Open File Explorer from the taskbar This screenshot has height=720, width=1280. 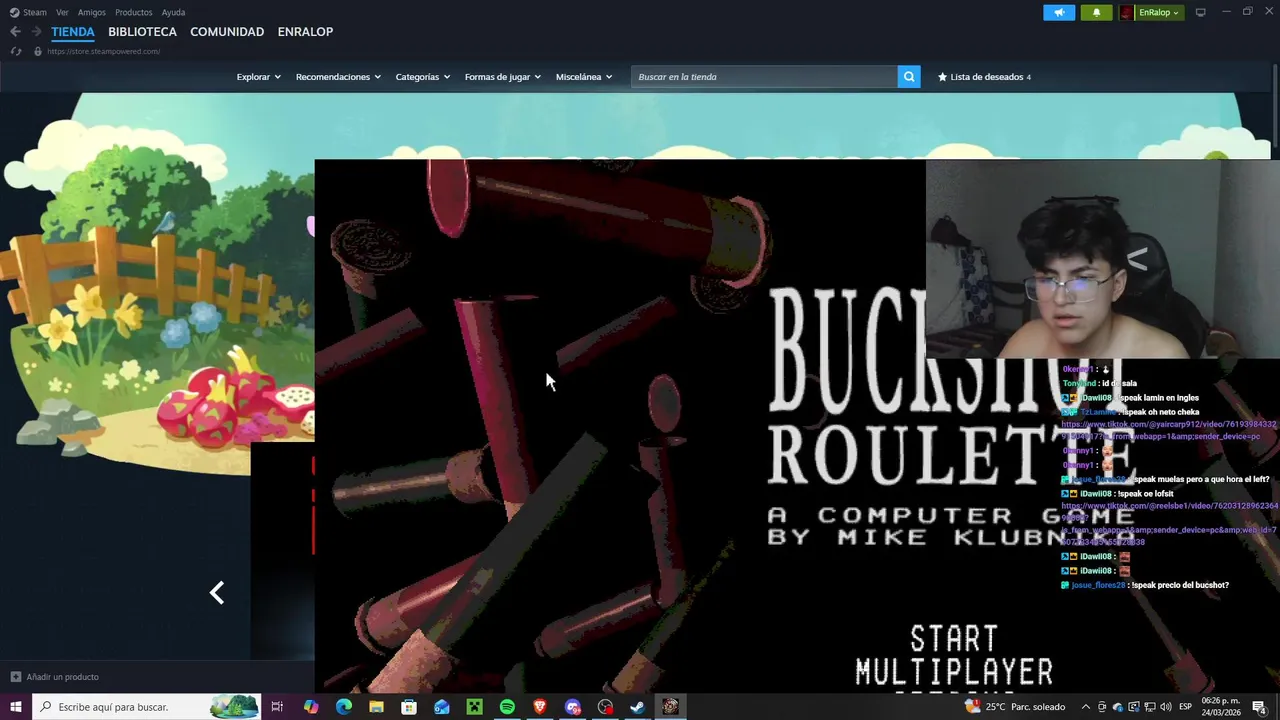tap(376, 707)
